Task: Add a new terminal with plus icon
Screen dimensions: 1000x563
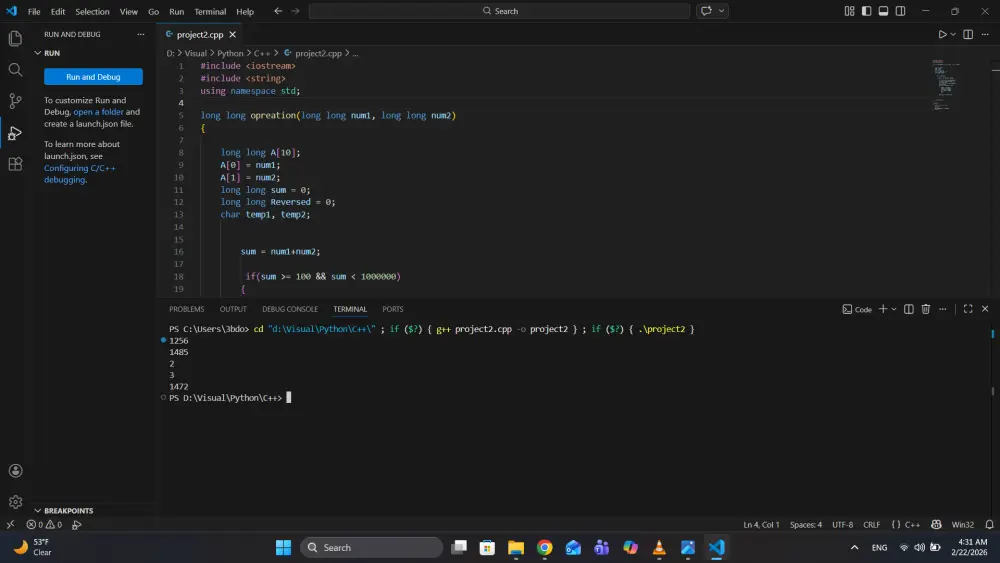Action: [883, 309]
